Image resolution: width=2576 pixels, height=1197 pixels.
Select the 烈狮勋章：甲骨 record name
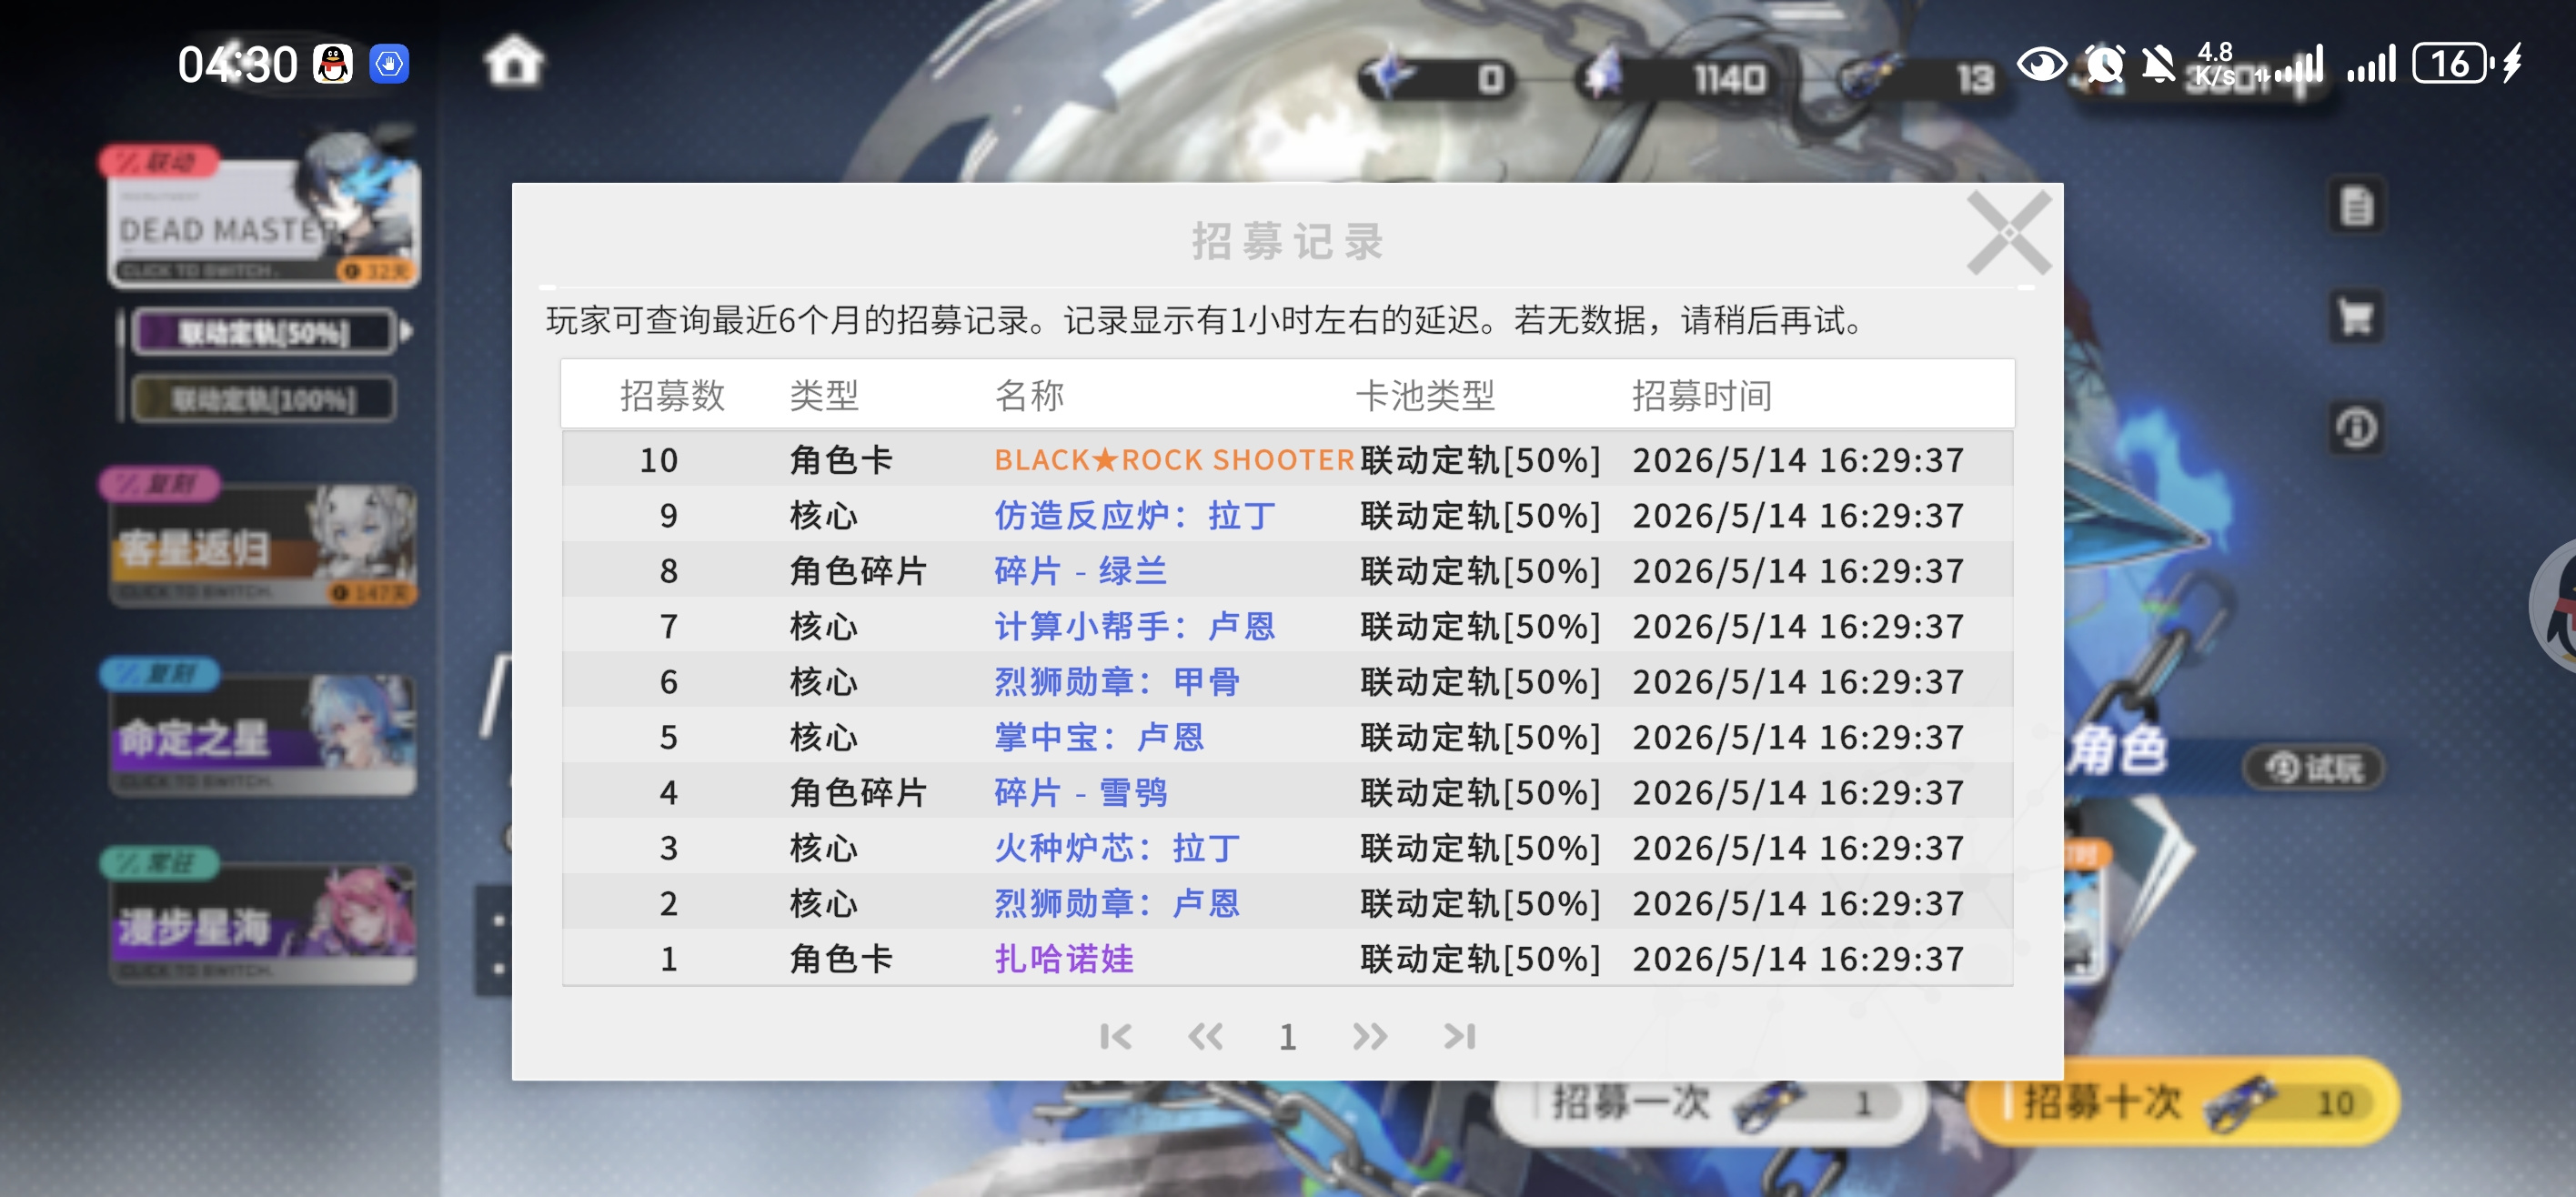click(x=1117, y=682)
